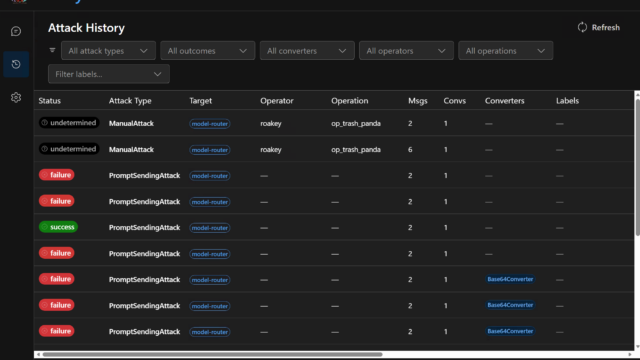640x360 pixels.
Task: Click the Target column header
Action: click(200, 101)
